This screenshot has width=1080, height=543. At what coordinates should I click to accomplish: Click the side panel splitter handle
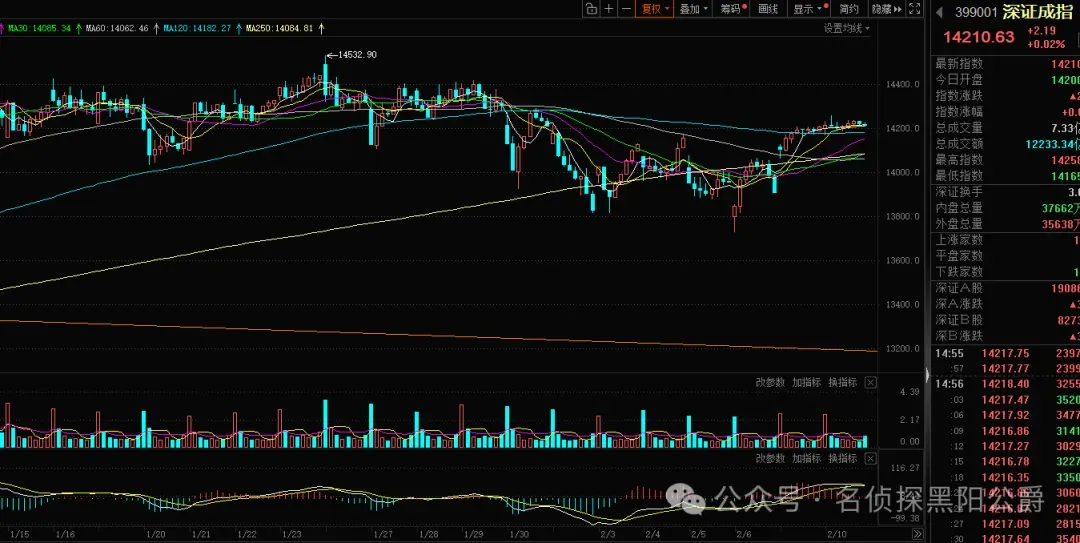(x=927, y=376)
